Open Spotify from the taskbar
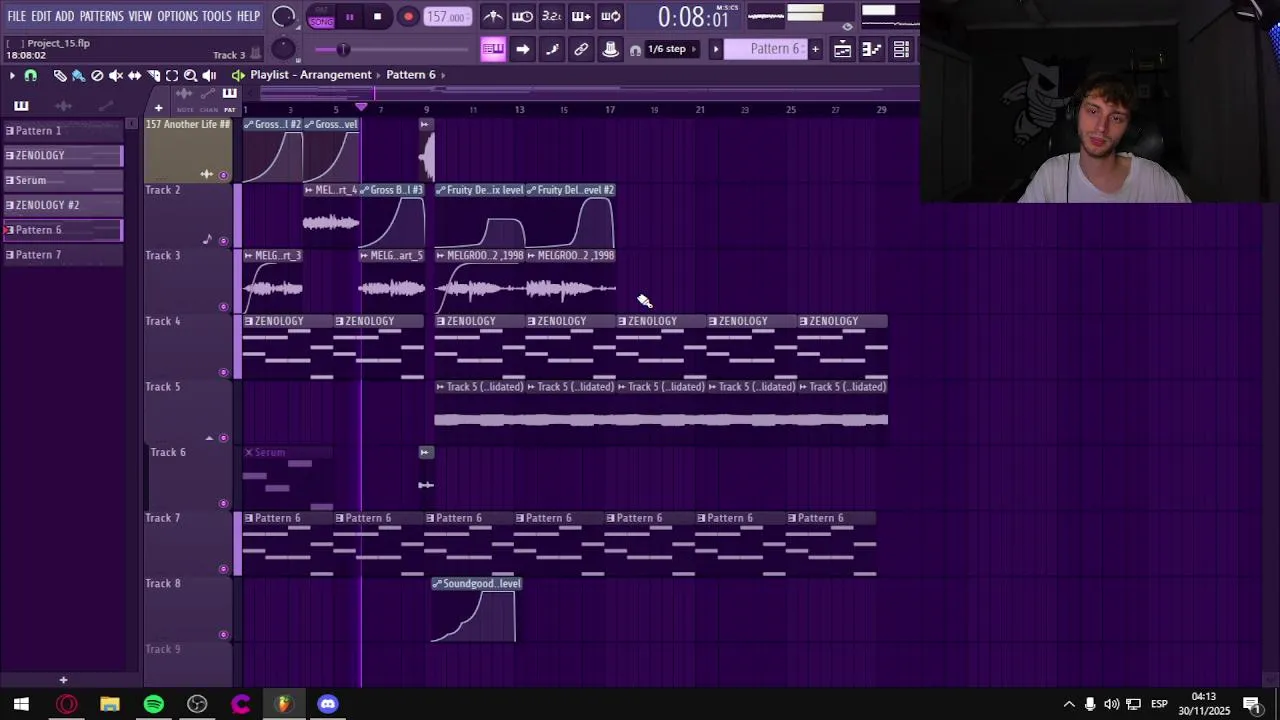Screen dimensions: 1280x720 153,704
